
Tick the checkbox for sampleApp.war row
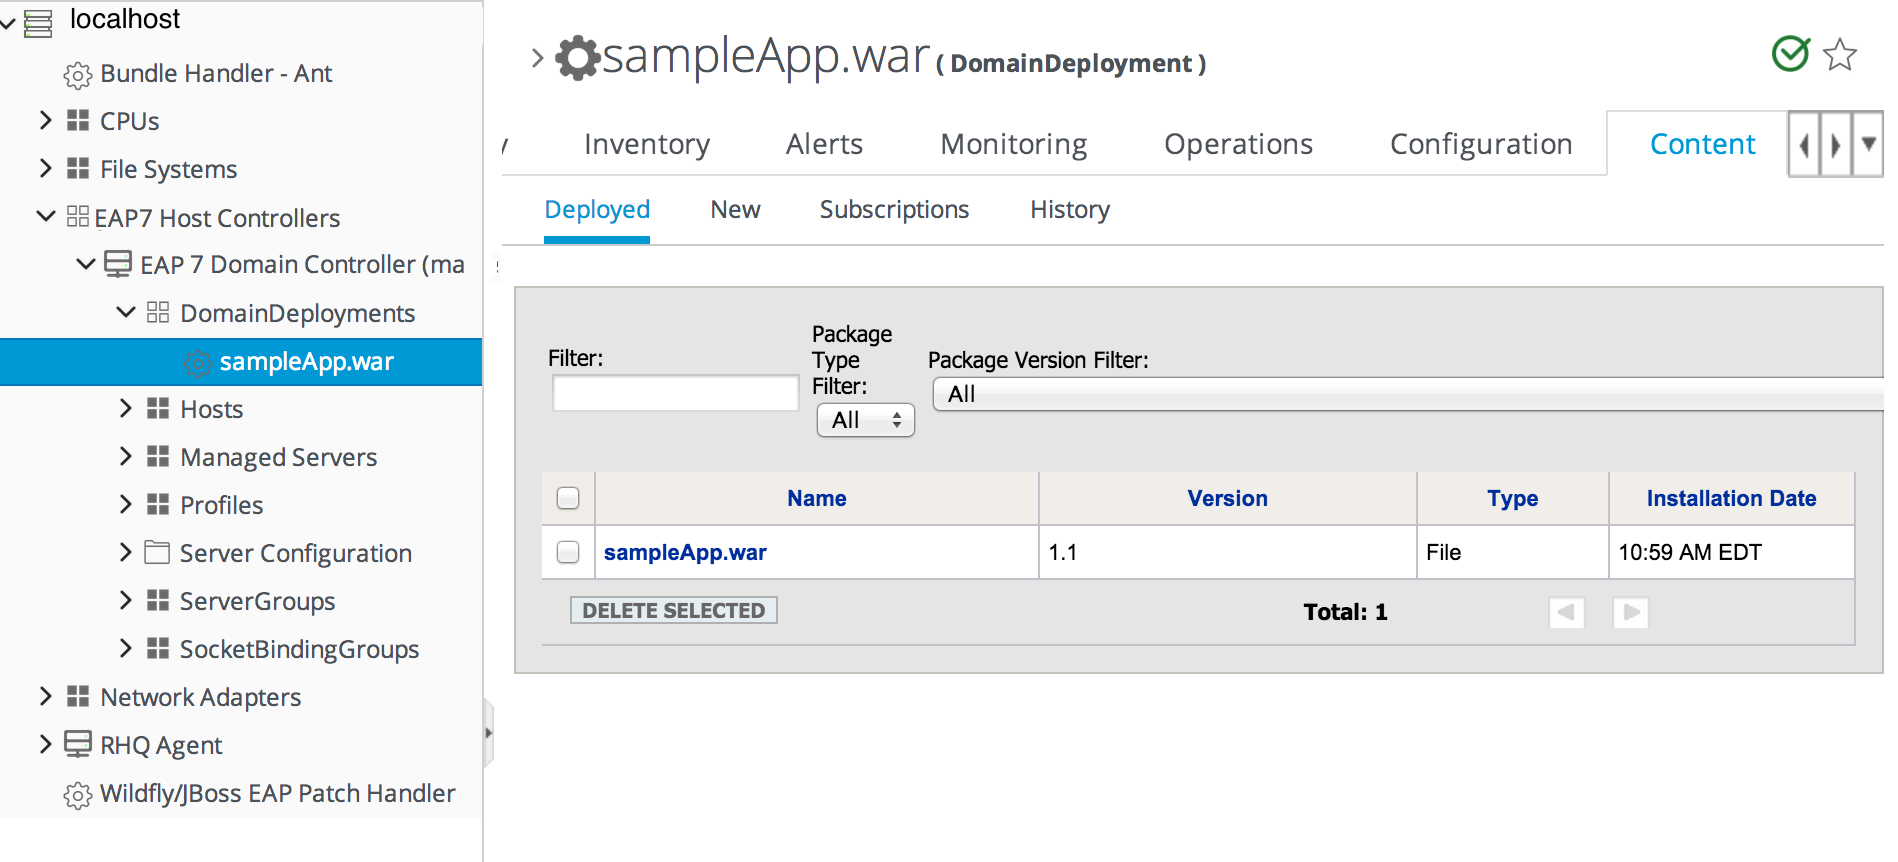point(568,552)
